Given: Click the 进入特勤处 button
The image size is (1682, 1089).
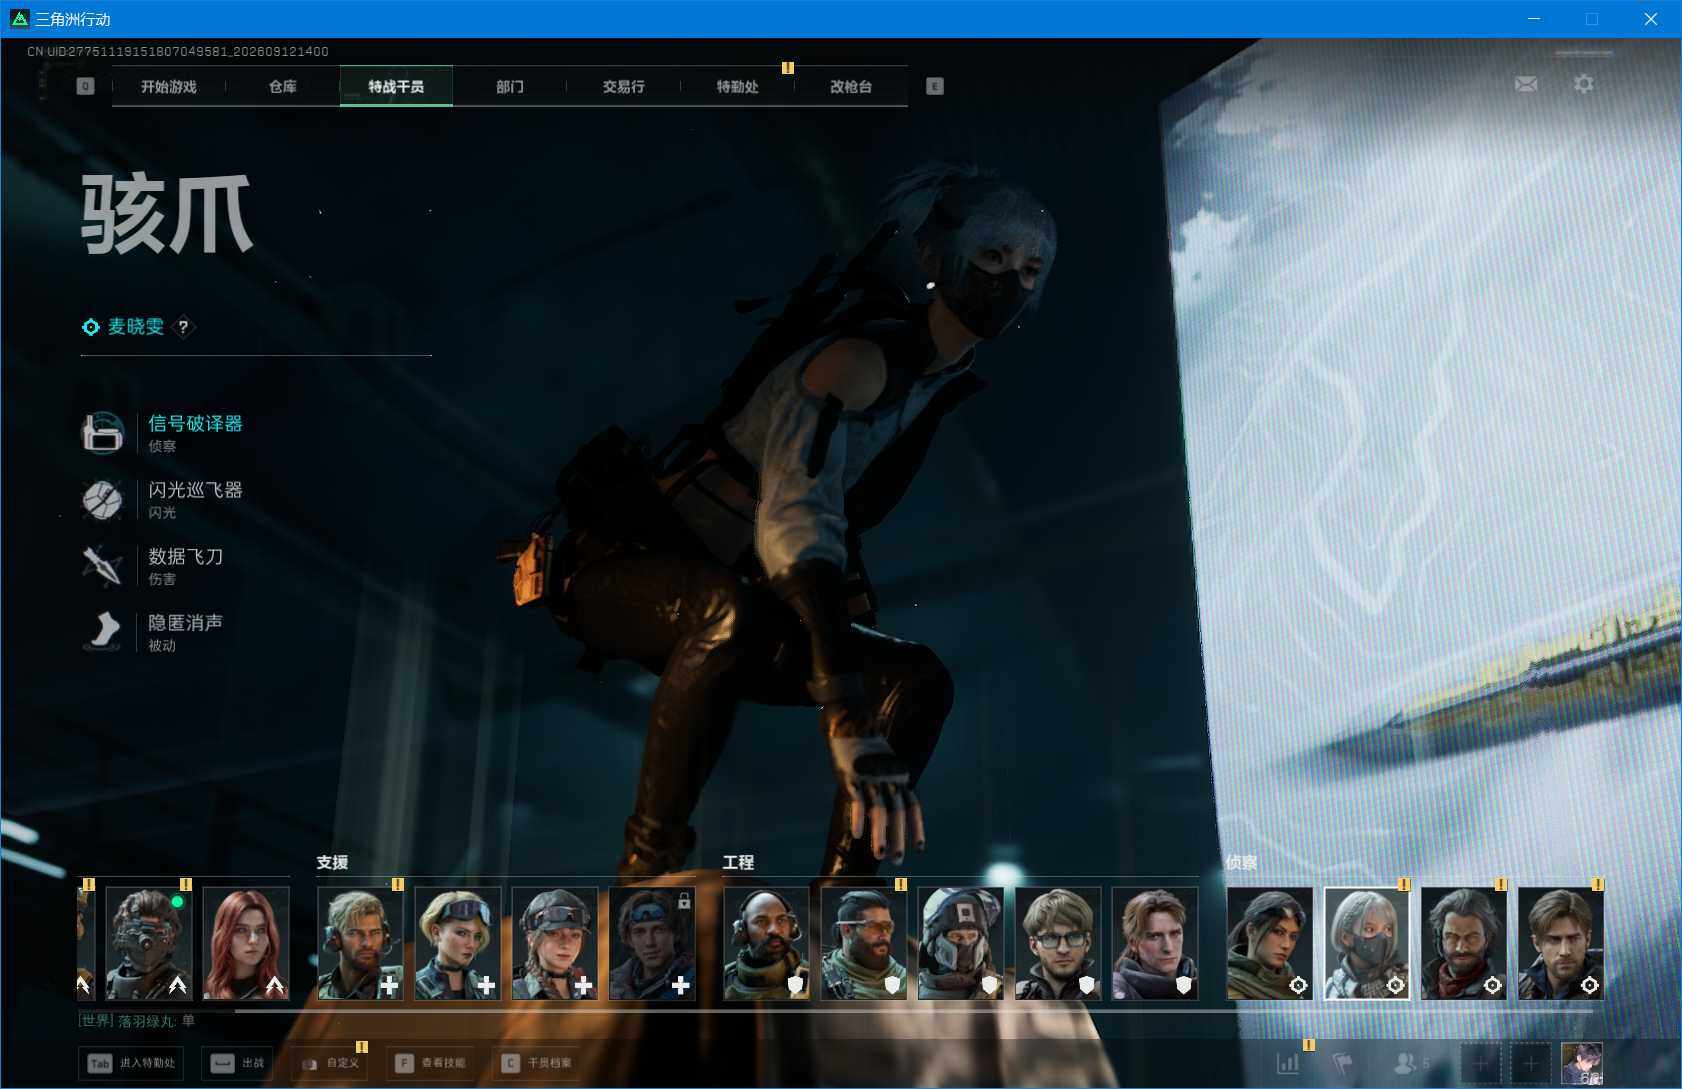Looking at the screenshot, I should coord(131,1063).
